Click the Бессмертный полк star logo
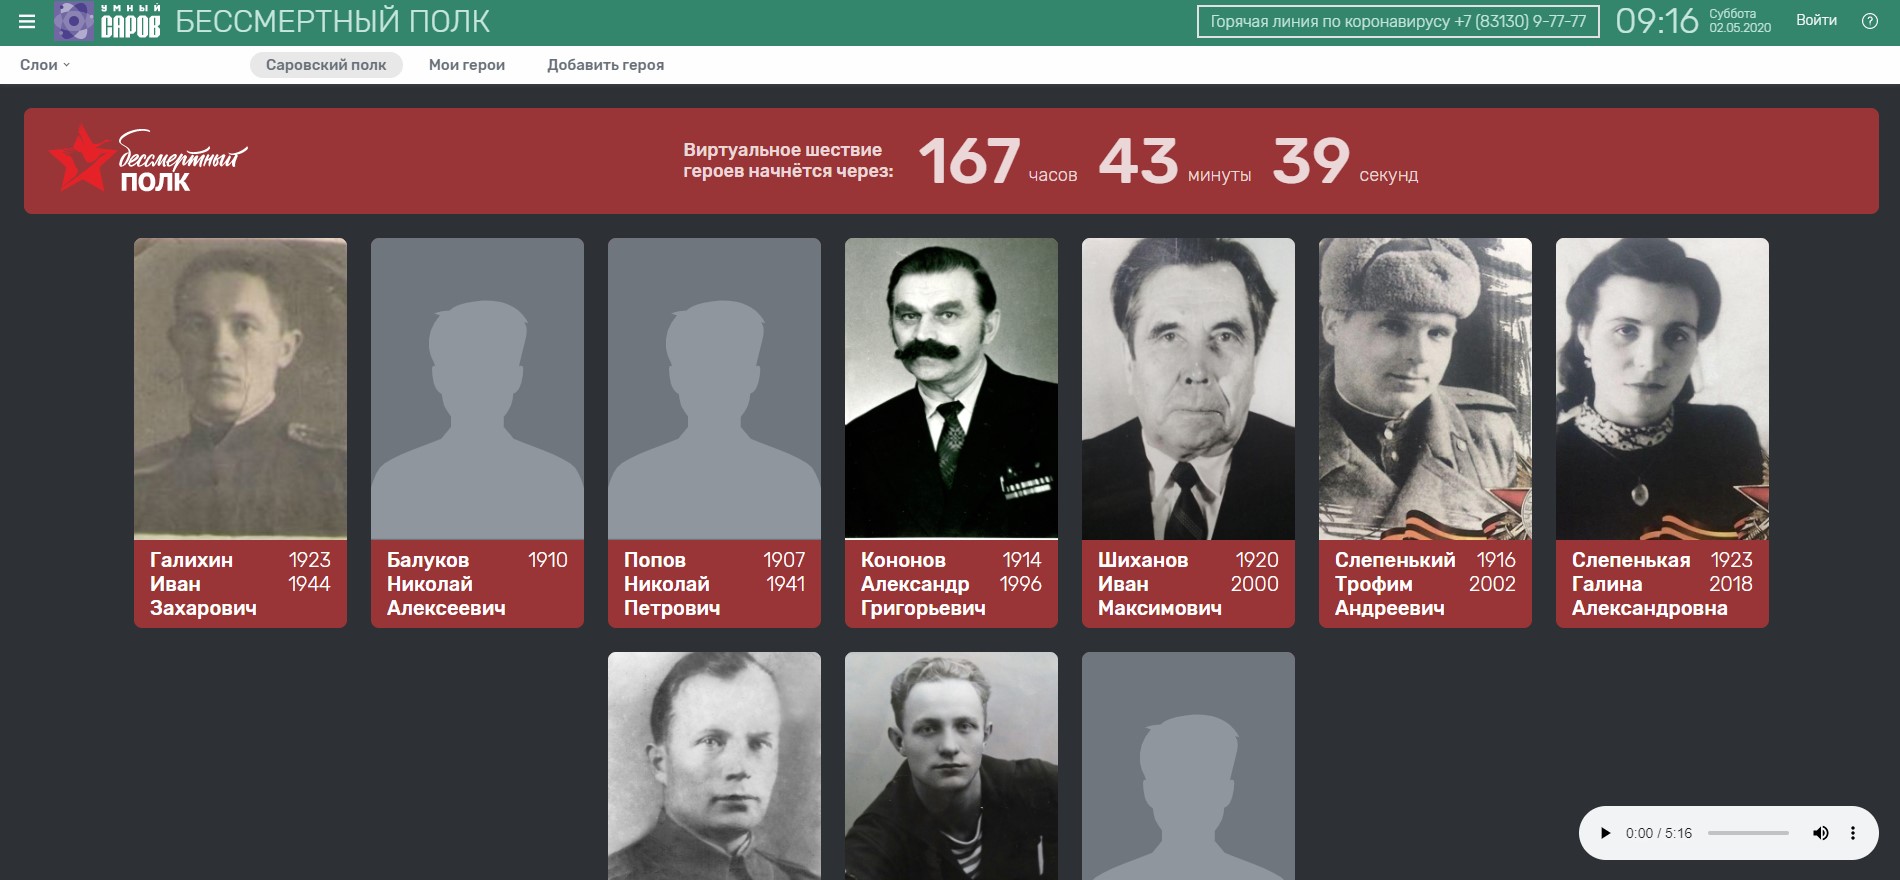Screen dimensions: 1900x880 click(x=147, y=161)
